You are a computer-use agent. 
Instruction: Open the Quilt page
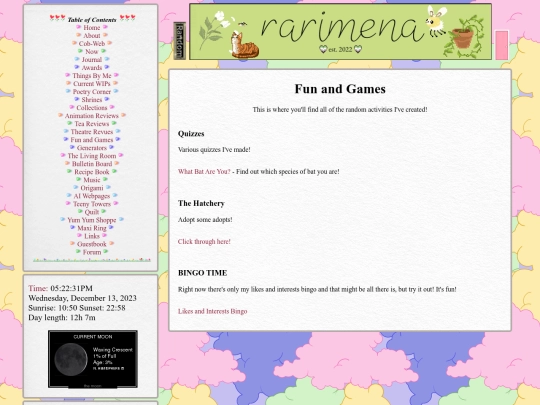click(92, 211)
